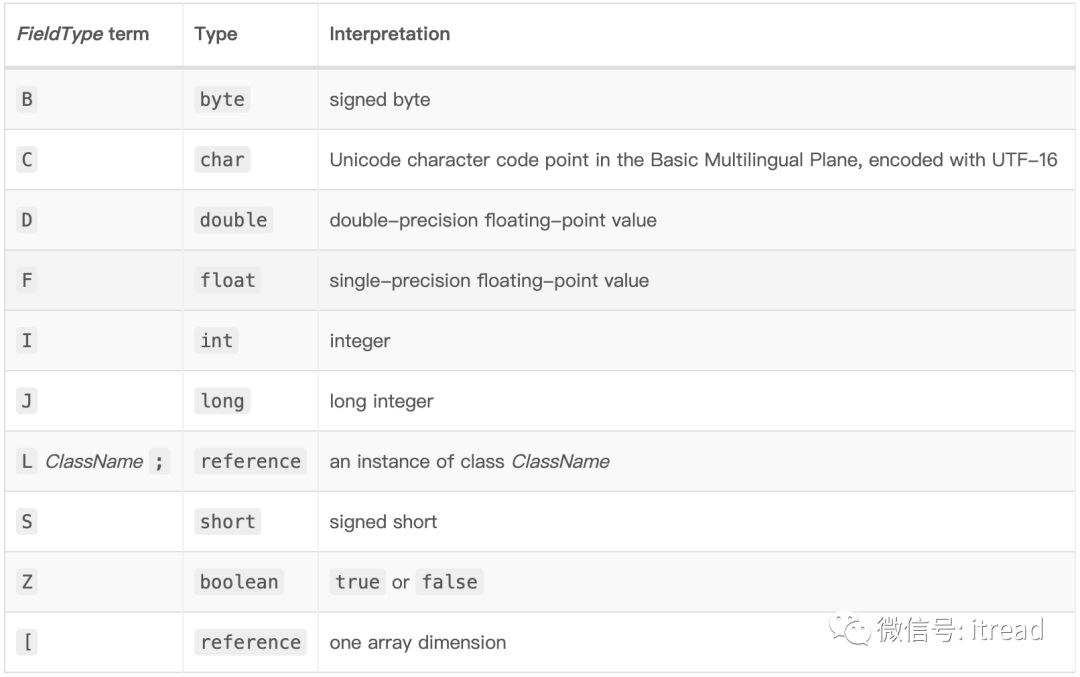Screen dimensions: 1080x677
Task: Click the 'long' type code label
Action: coord(222,401)
